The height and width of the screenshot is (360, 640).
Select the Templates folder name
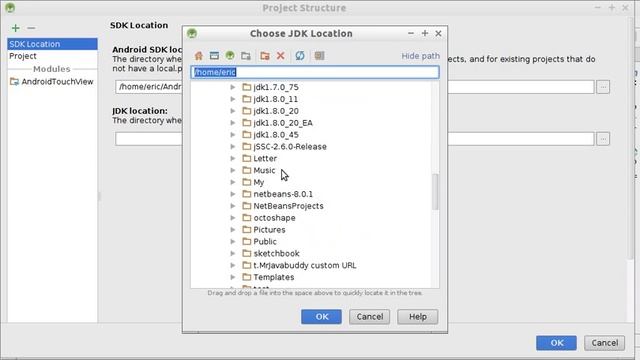pos(273,277)
